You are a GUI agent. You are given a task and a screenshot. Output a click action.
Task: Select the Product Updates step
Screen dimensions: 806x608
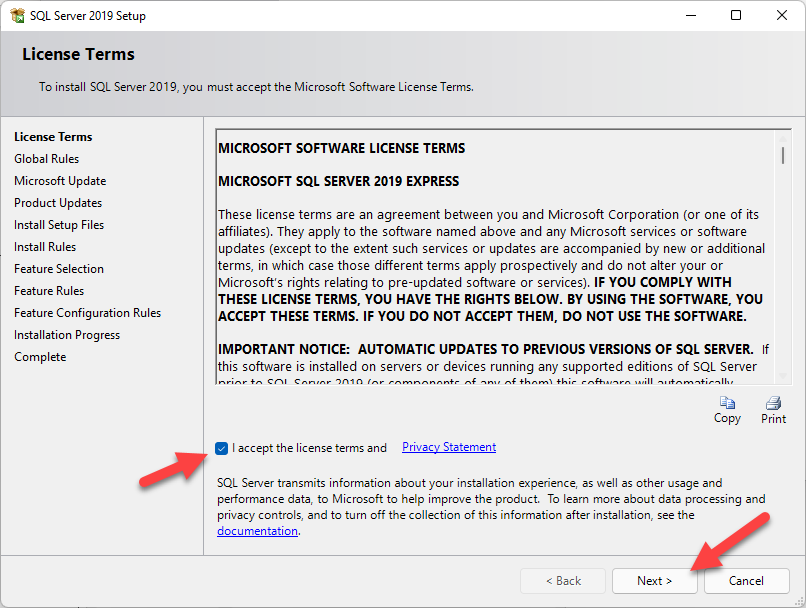(58, 203)
